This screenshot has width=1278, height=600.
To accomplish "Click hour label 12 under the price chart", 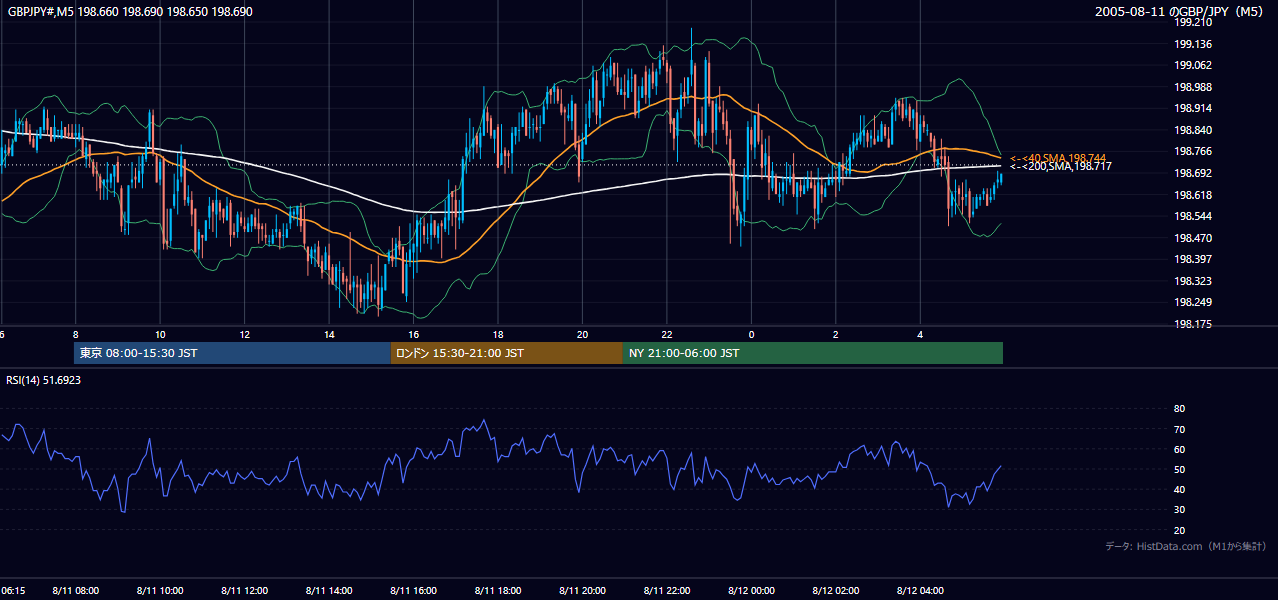I will pyautogui.click(x=245, y=334).
